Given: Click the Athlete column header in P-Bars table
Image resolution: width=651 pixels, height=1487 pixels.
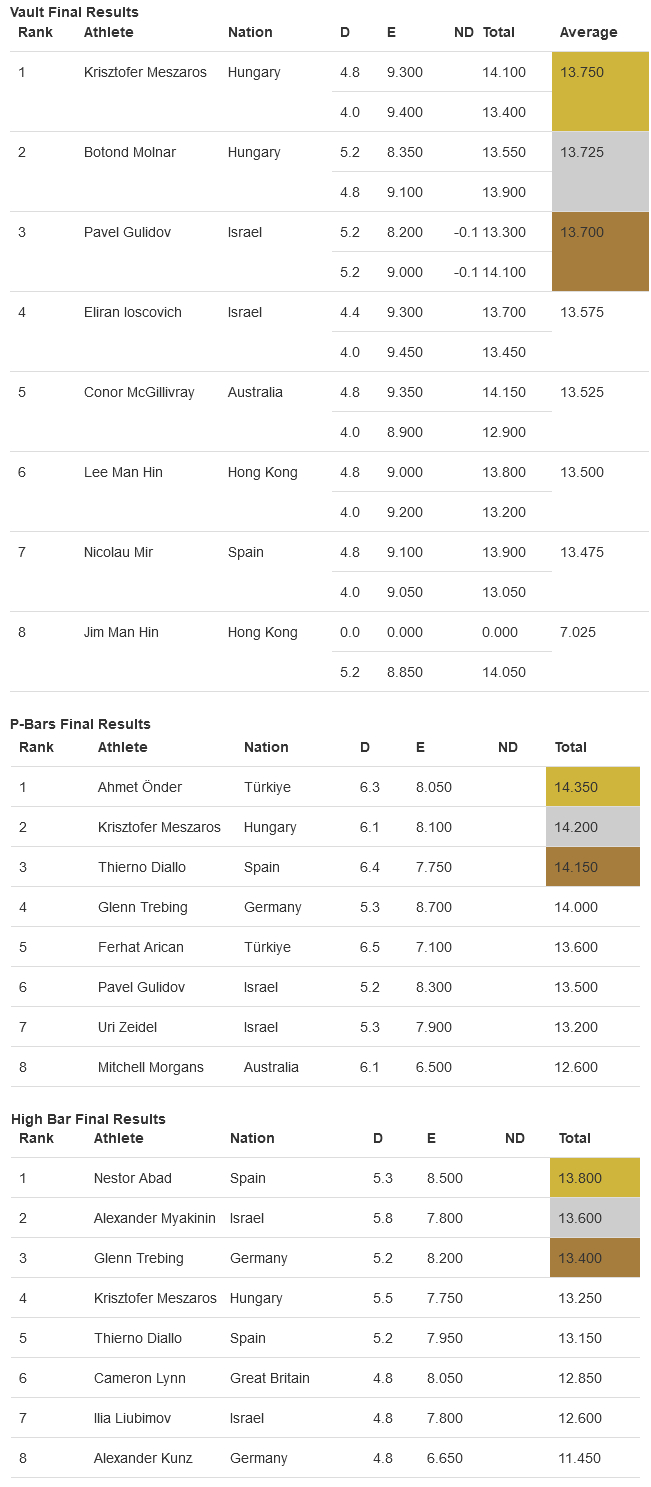Looking at the screenshot, I should coord(122,747).
